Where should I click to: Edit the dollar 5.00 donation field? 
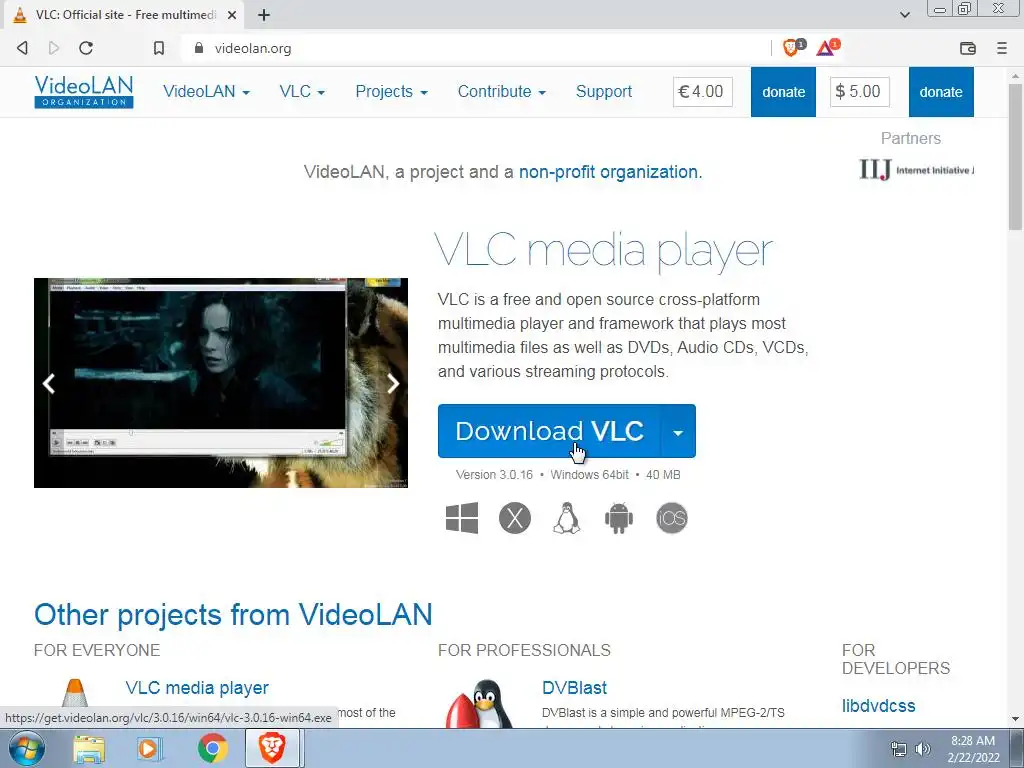[859, 91]
